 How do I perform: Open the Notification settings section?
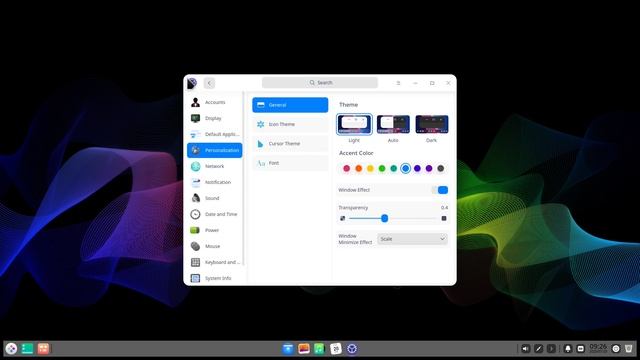[215, 182]
